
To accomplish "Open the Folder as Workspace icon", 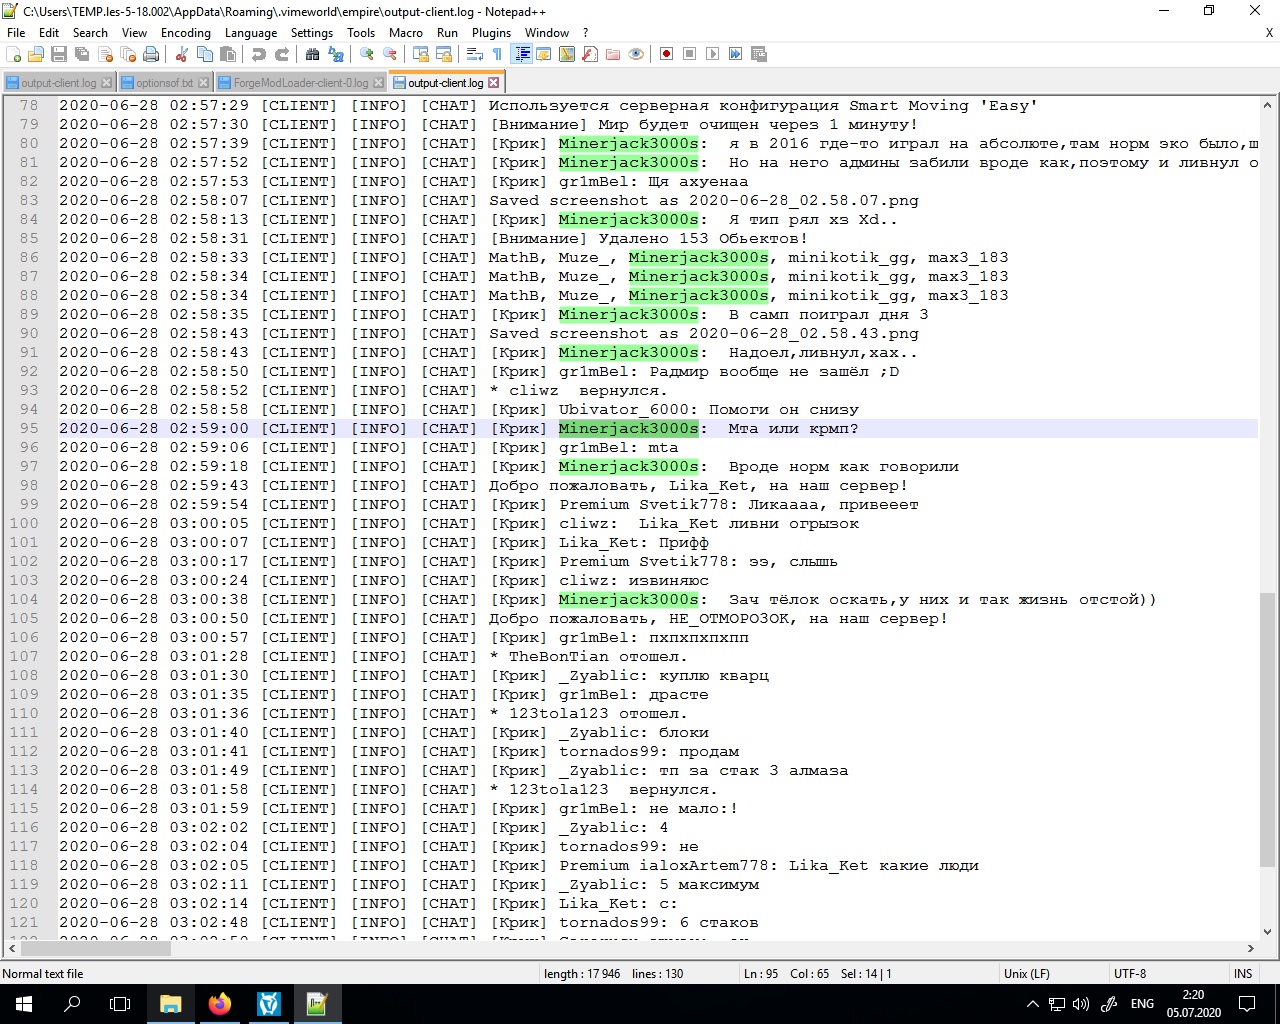I will coord(613,54).
